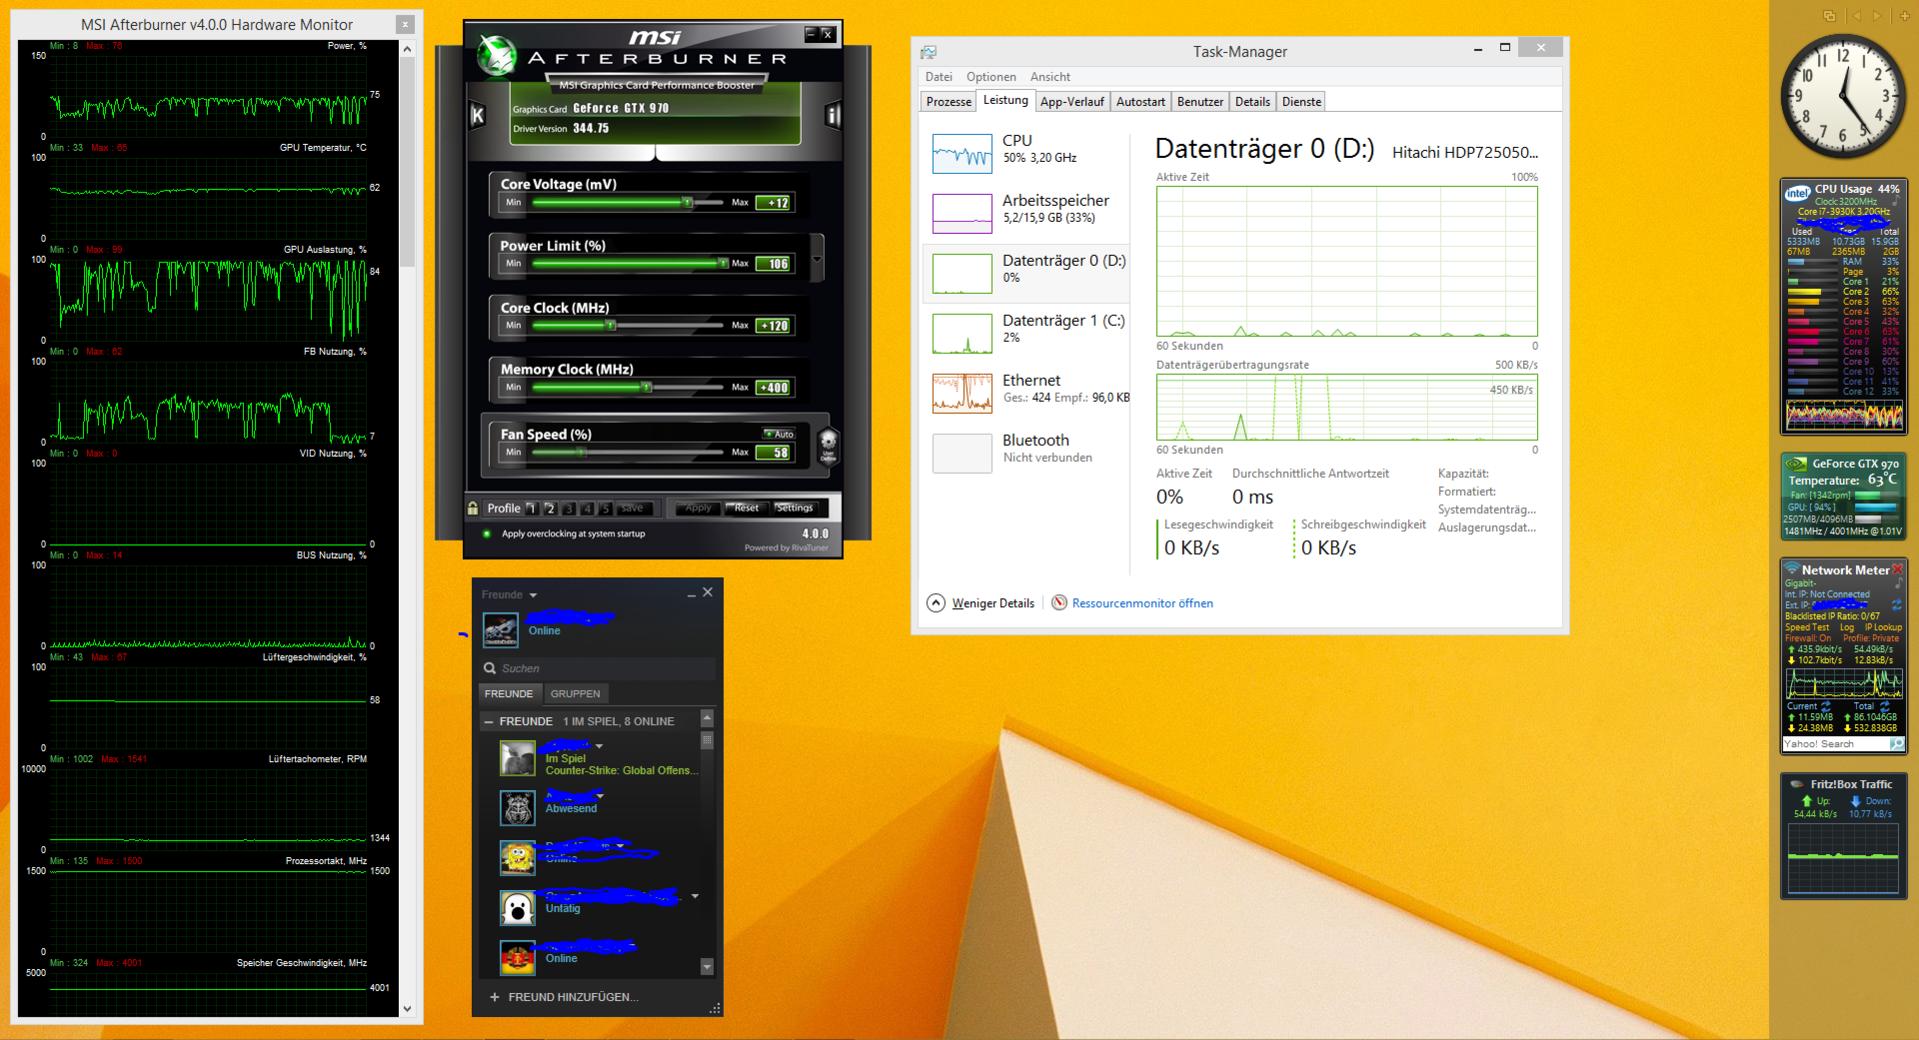The image size is (1919, 1040).
Task: Click the avatar of the Abwesend friend
Action: pyautogui.click(x=517, y=807)
